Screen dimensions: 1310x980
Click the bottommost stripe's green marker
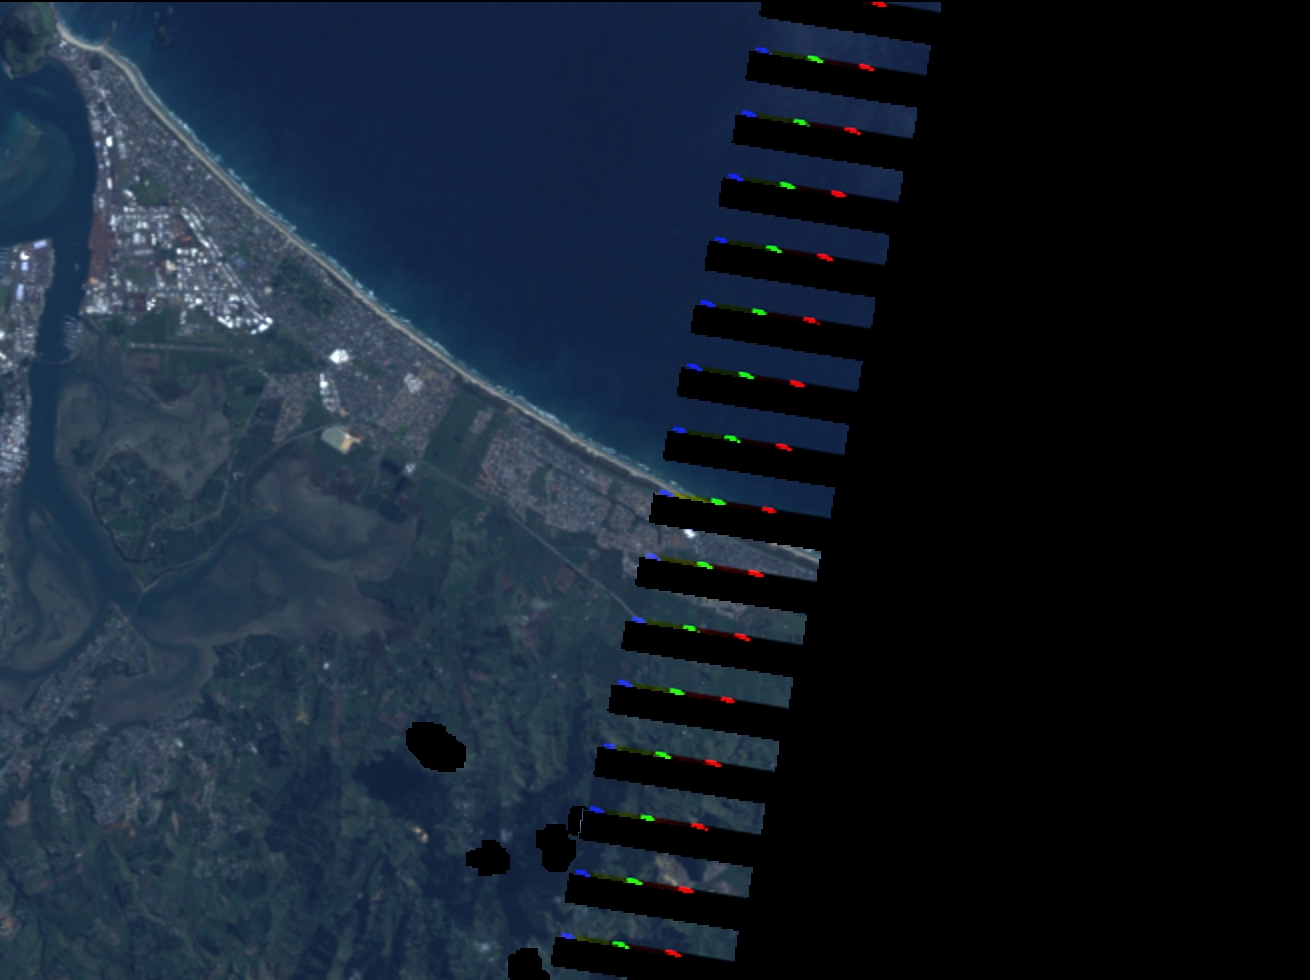[620, 944]
